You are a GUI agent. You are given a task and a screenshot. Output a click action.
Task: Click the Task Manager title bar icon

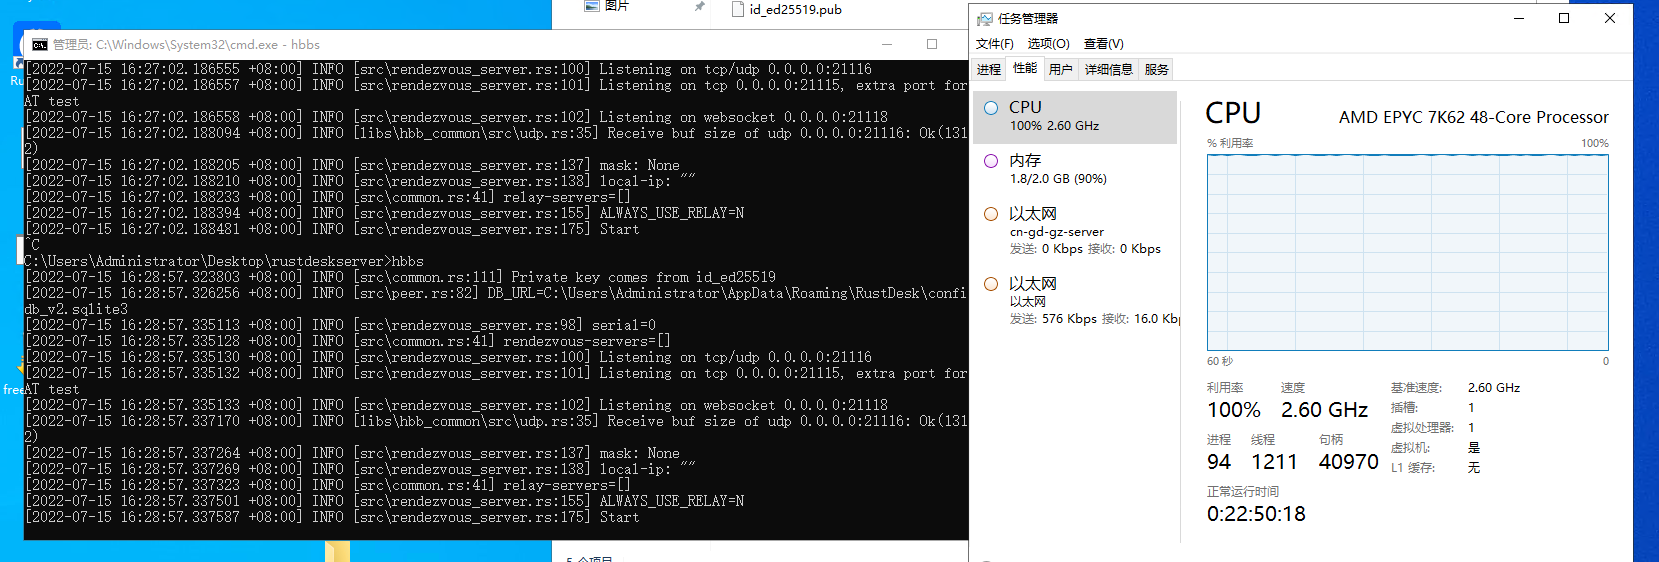[985, 19]
